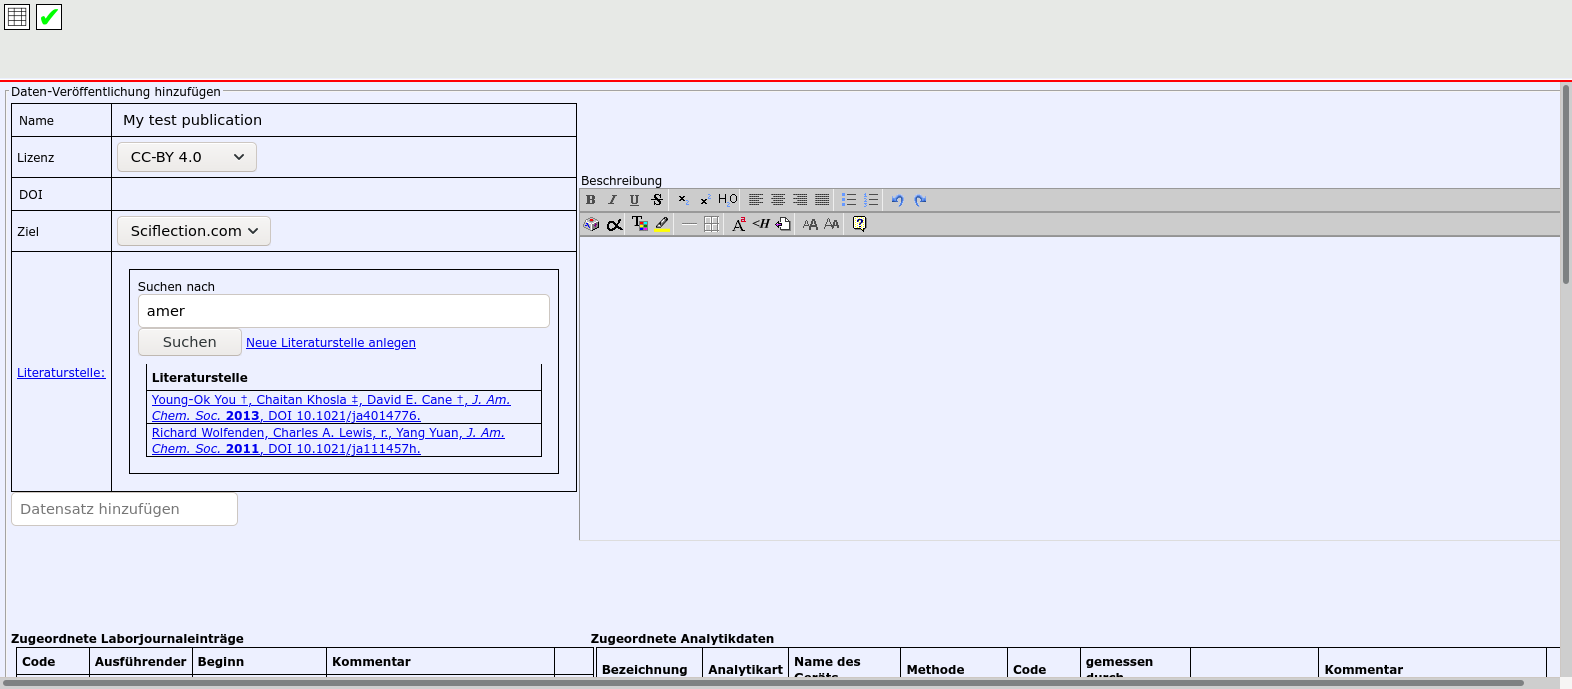The height and width of the screenshot is (689, 1572).
Task: Click the list view table icon
Action: 17,17
